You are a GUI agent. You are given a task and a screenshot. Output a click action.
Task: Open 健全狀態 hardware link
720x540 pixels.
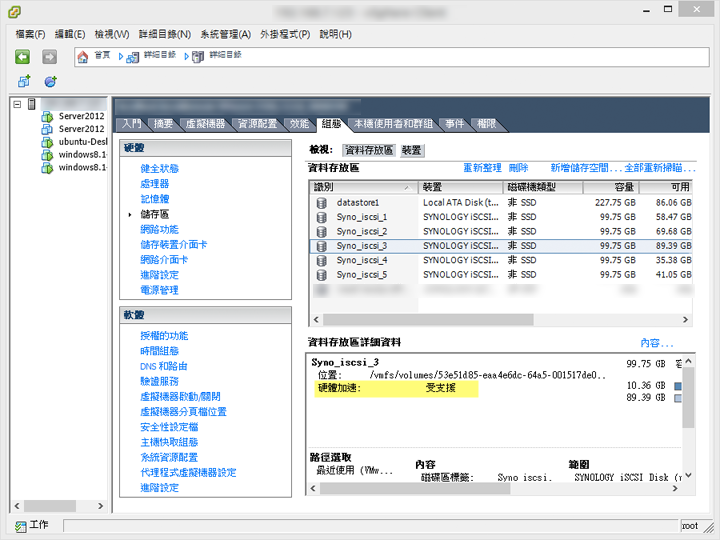(159, 169)
